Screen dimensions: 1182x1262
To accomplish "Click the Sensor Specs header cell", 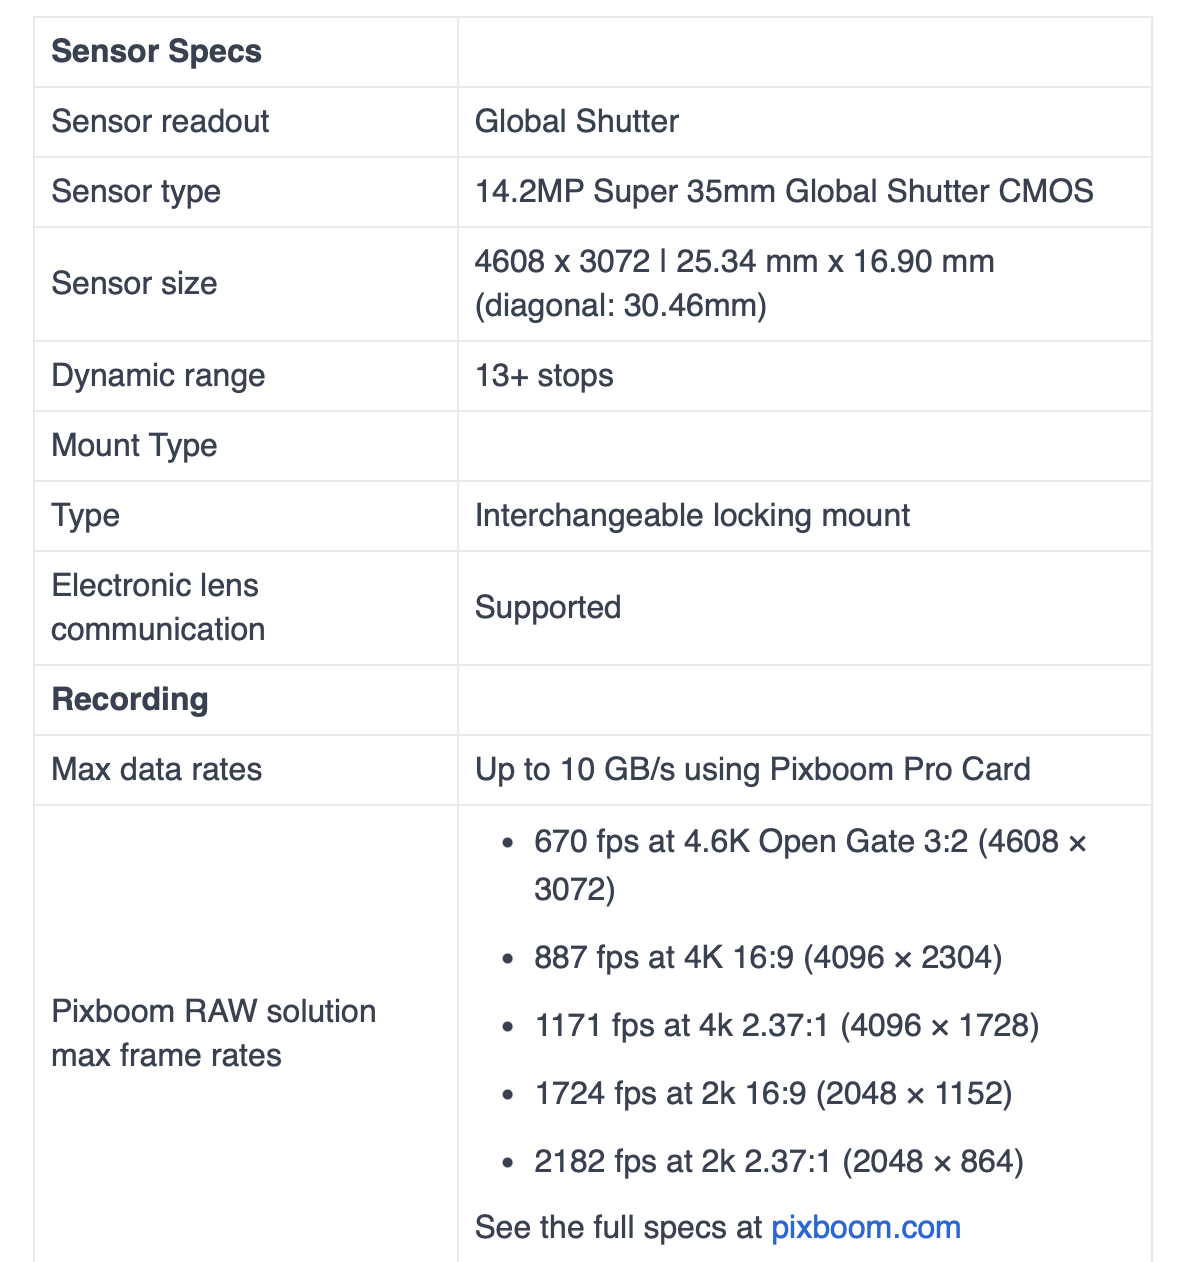I will [x=157, y=52].
